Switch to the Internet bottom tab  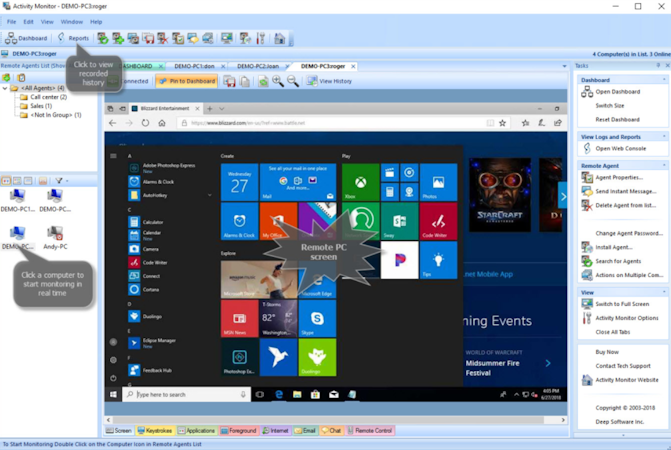[276, 431]
